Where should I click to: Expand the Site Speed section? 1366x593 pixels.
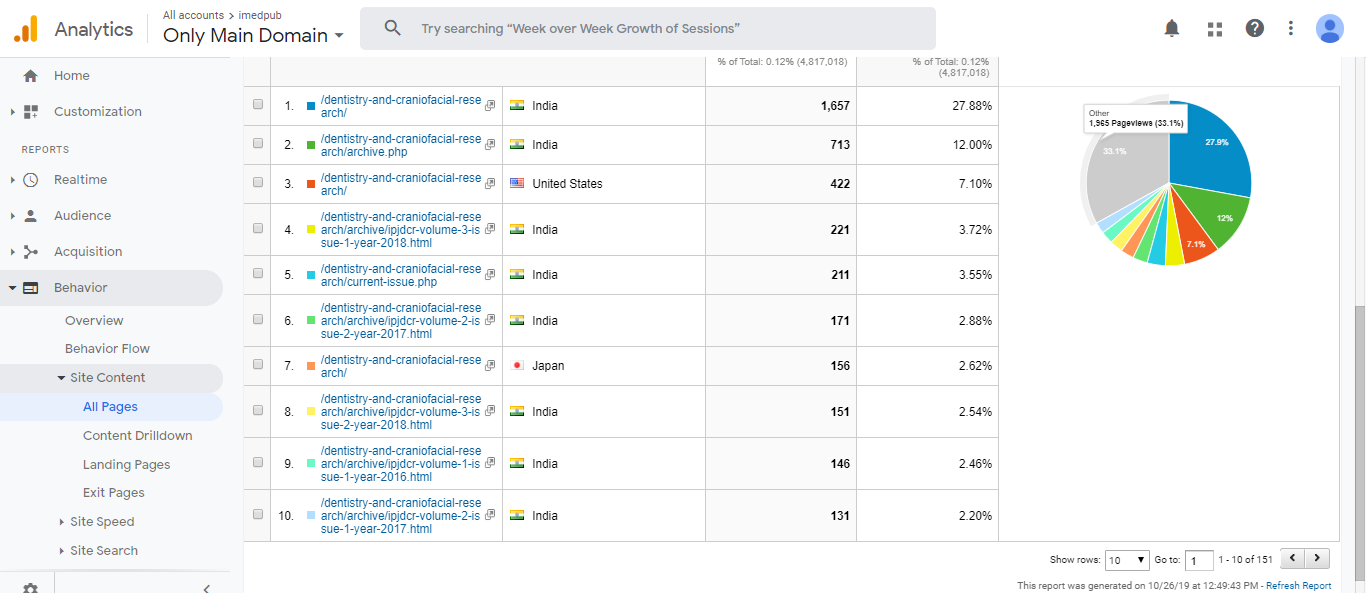101,522
